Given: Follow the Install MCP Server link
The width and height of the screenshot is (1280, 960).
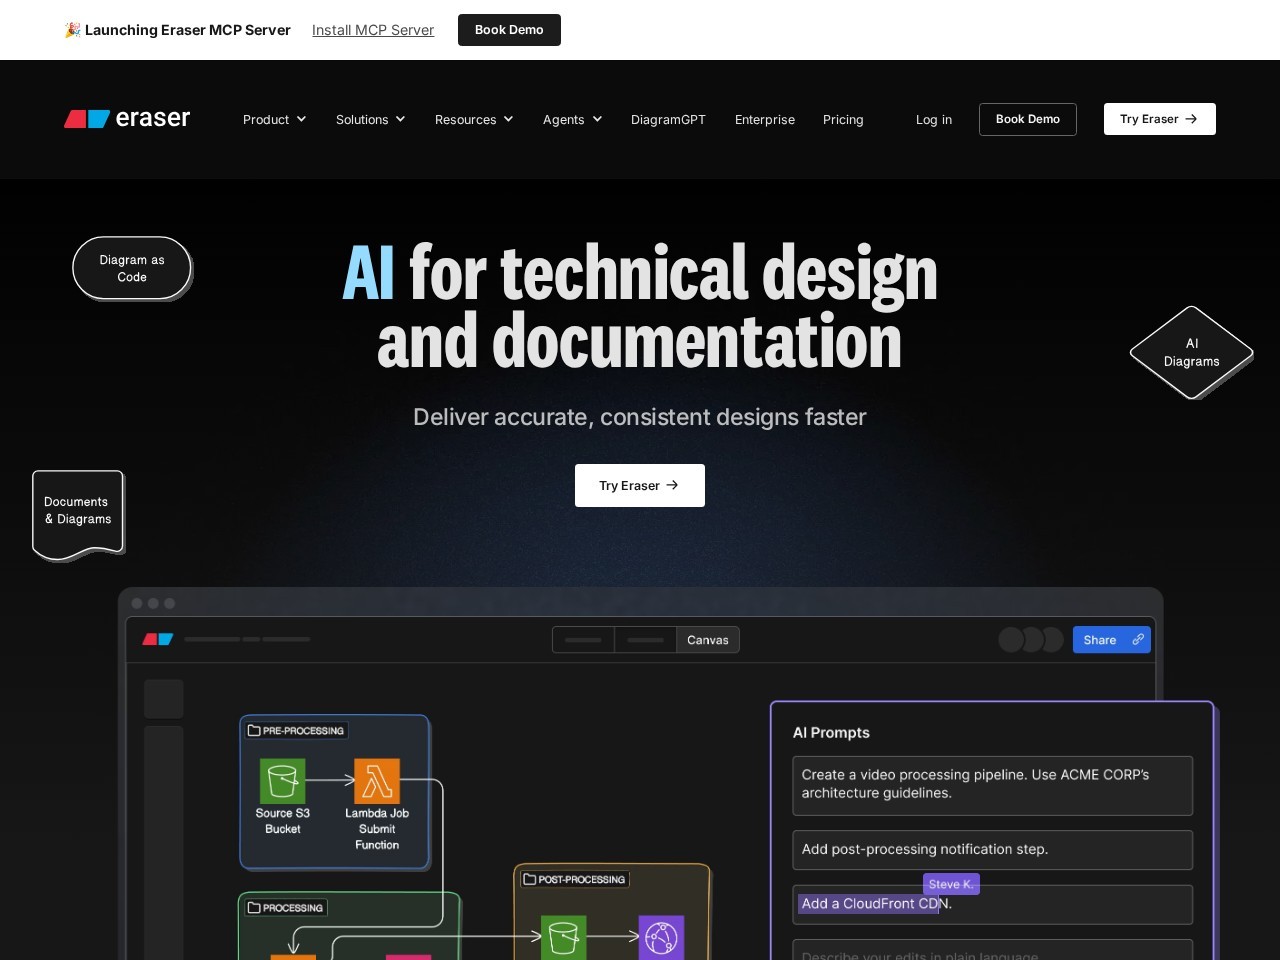Looking at the screenshot, I should pos(373,30).
